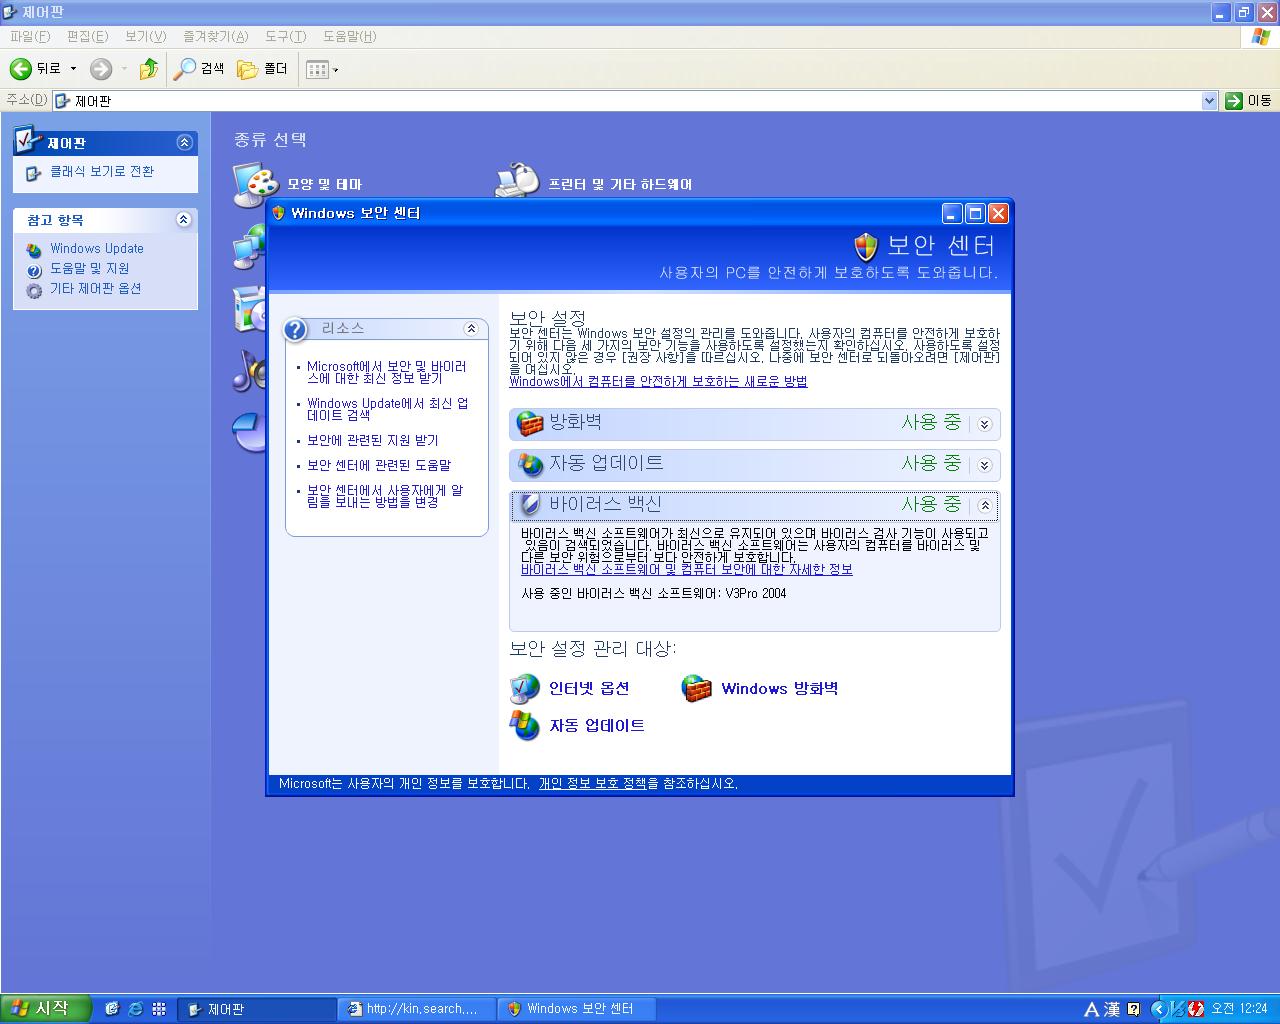Viewport: 1280px width, 1024px height.
Task: Click the Views icon in the toolbar
Action: 317,69
